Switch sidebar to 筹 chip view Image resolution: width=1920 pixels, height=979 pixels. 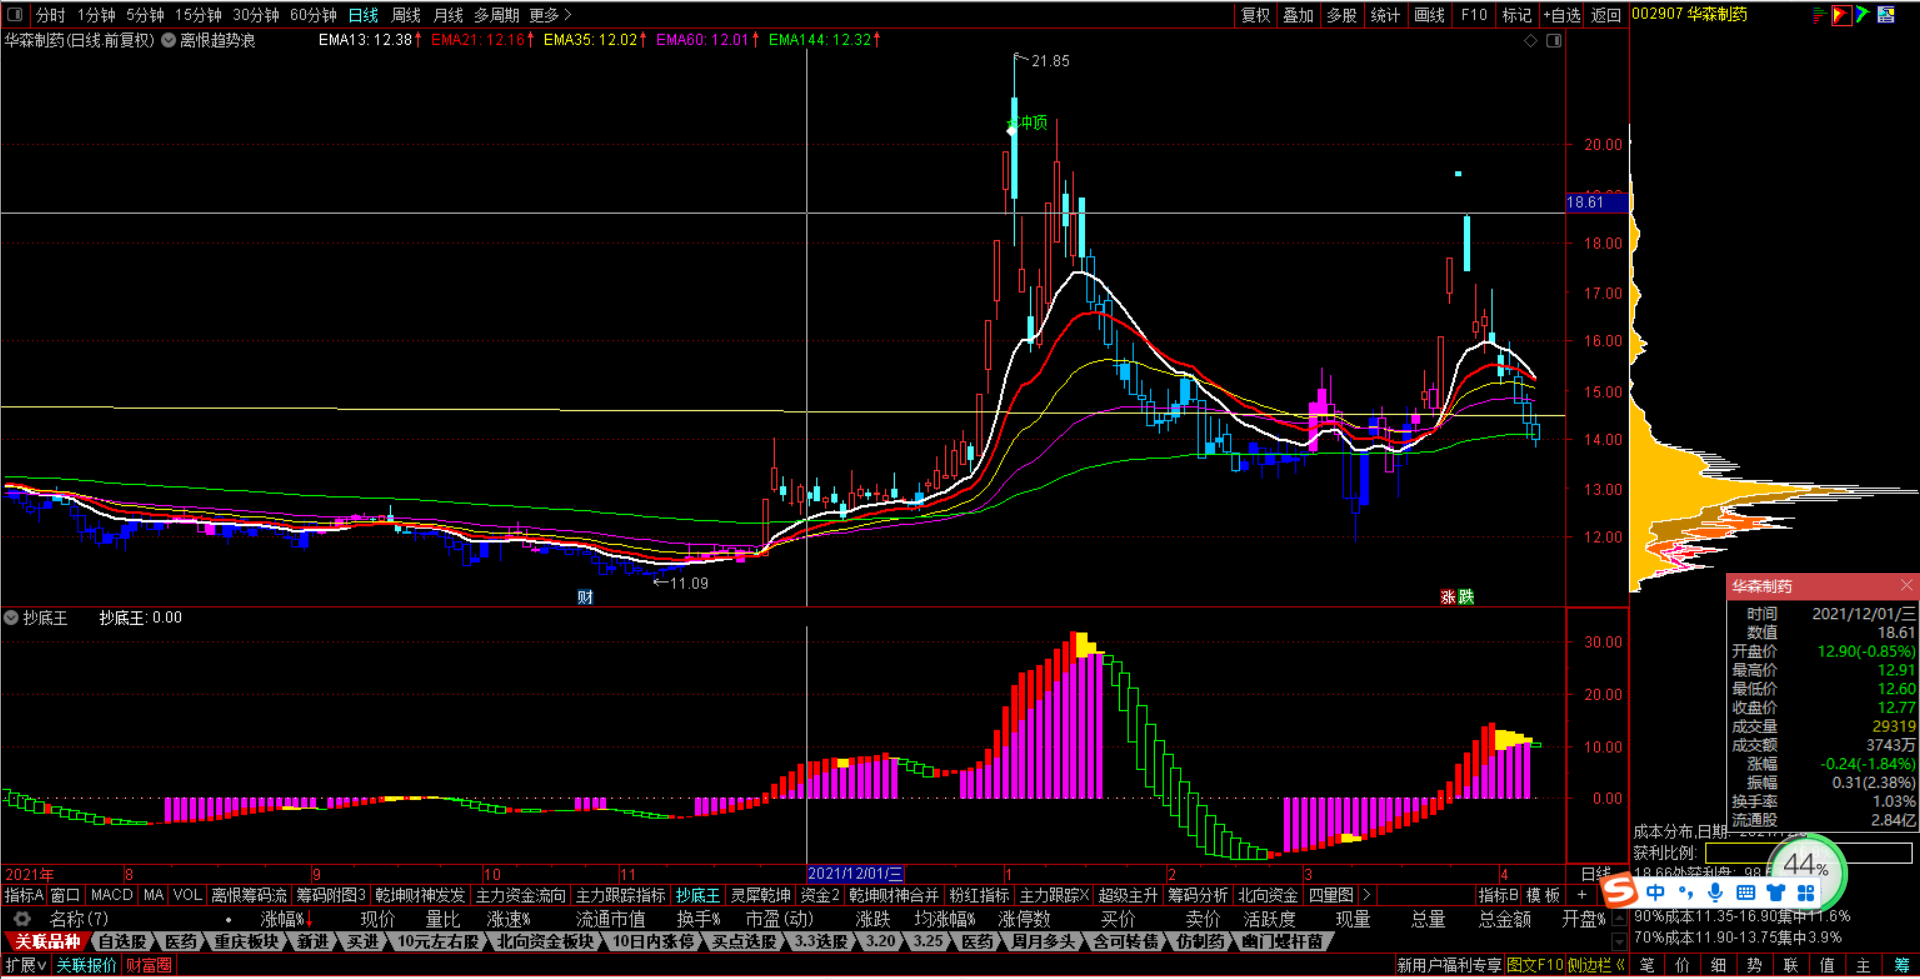(1901, 965)
